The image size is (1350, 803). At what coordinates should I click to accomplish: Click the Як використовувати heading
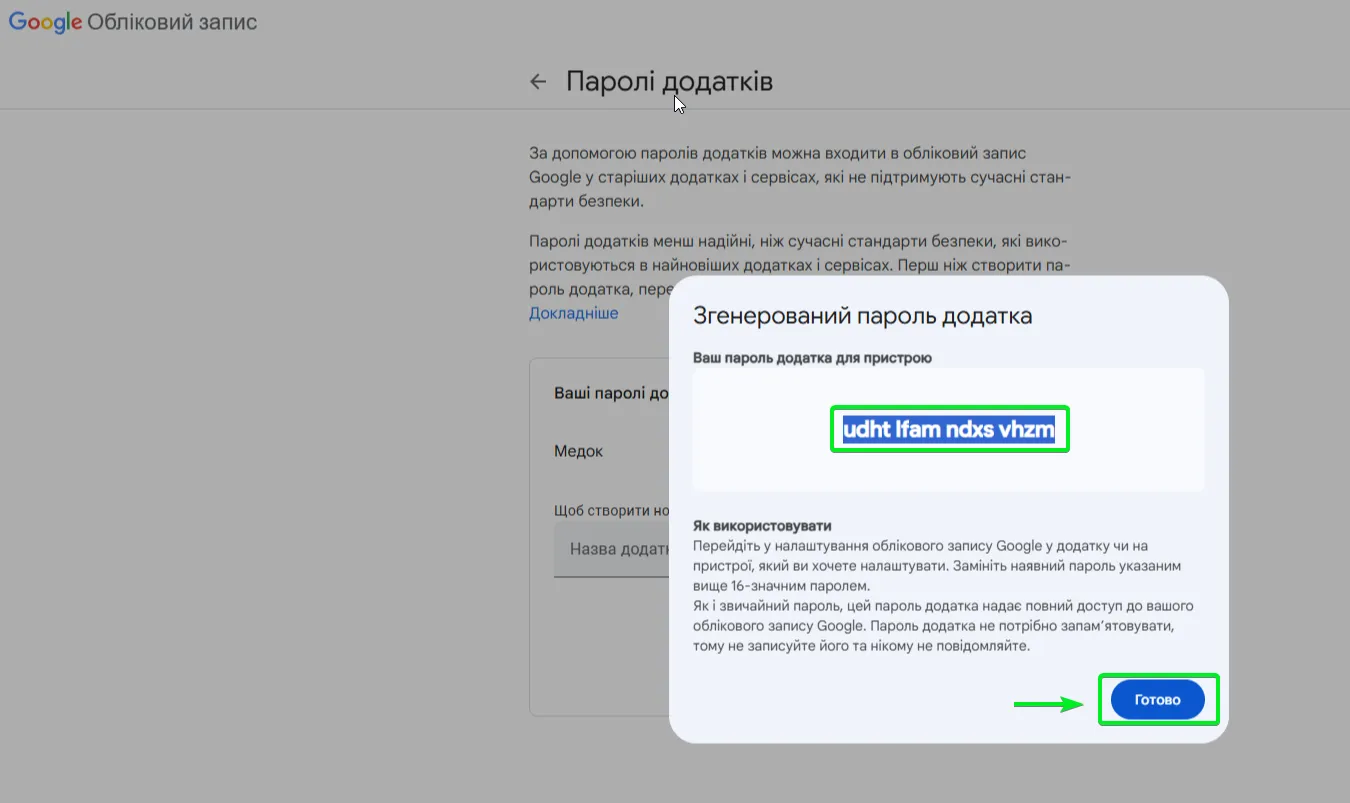coord(762,526)
